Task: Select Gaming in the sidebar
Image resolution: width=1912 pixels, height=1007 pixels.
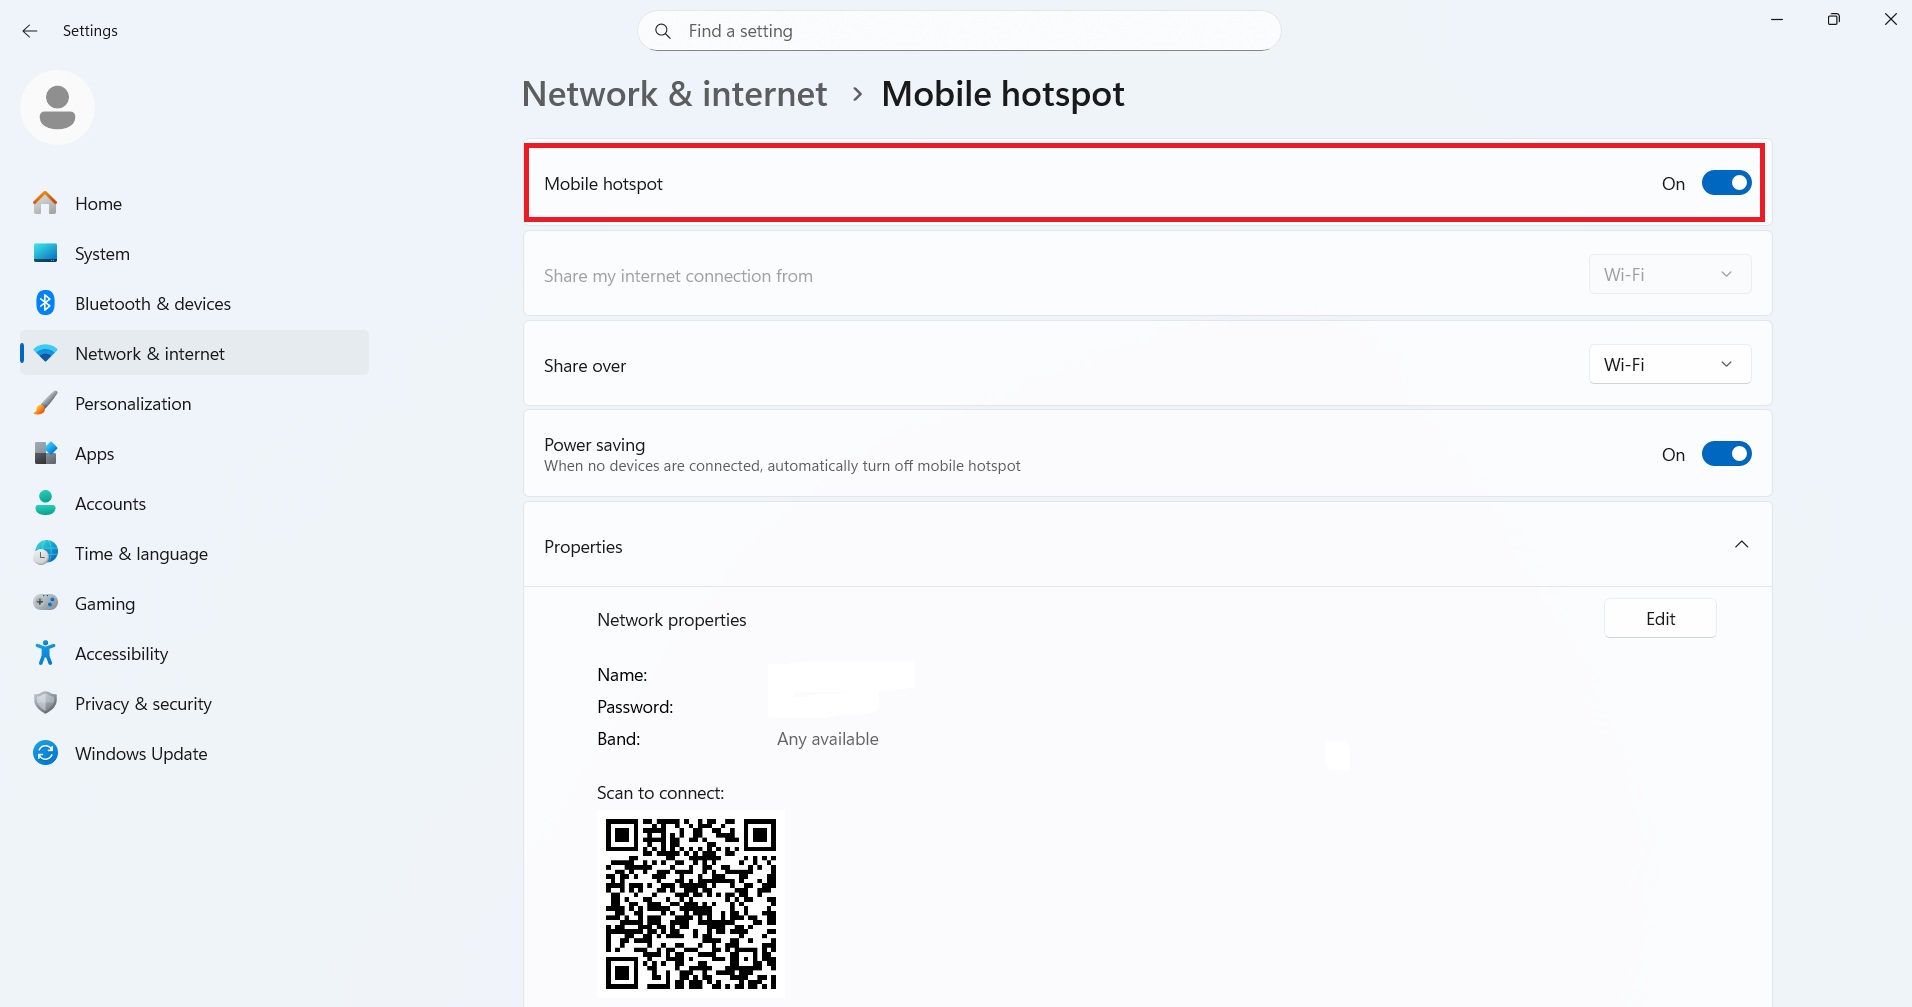Action: point(104,603)
